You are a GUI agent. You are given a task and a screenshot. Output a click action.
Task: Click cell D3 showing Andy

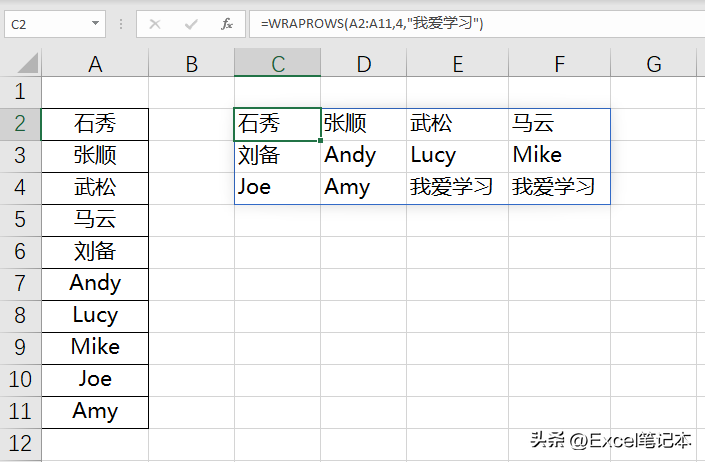pos(364,156)
